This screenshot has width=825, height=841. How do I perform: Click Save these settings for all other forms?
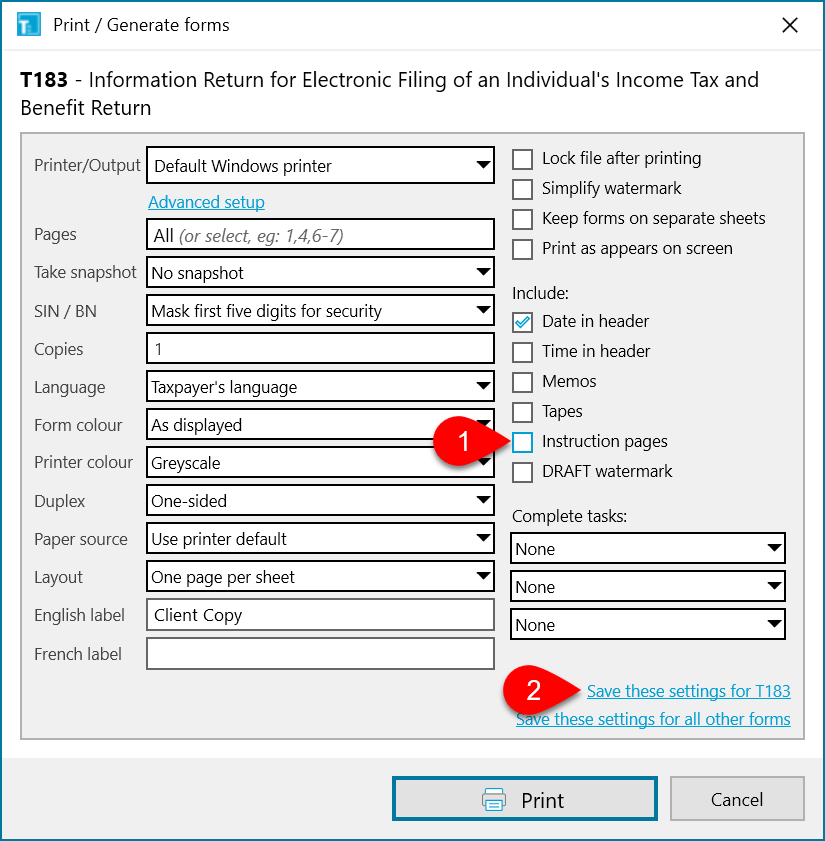(653, 719)
